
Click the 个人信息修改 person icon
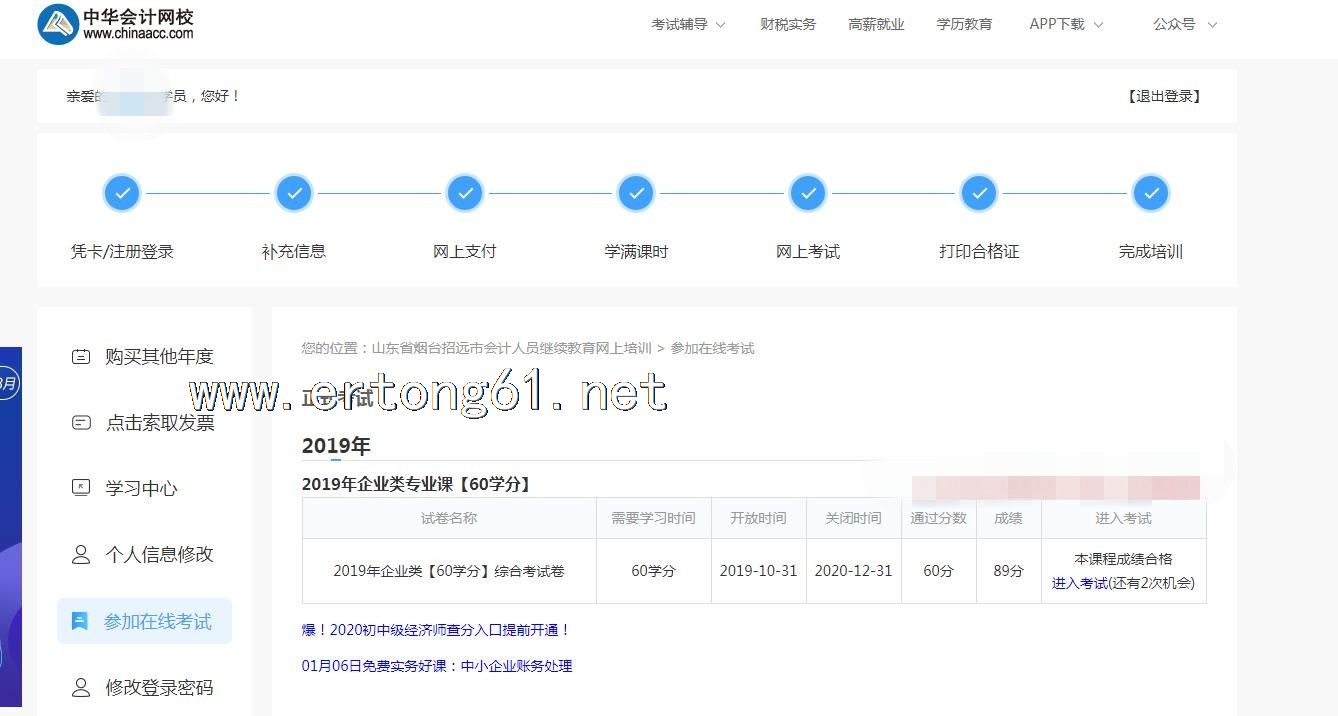click(x=81, y=554)
